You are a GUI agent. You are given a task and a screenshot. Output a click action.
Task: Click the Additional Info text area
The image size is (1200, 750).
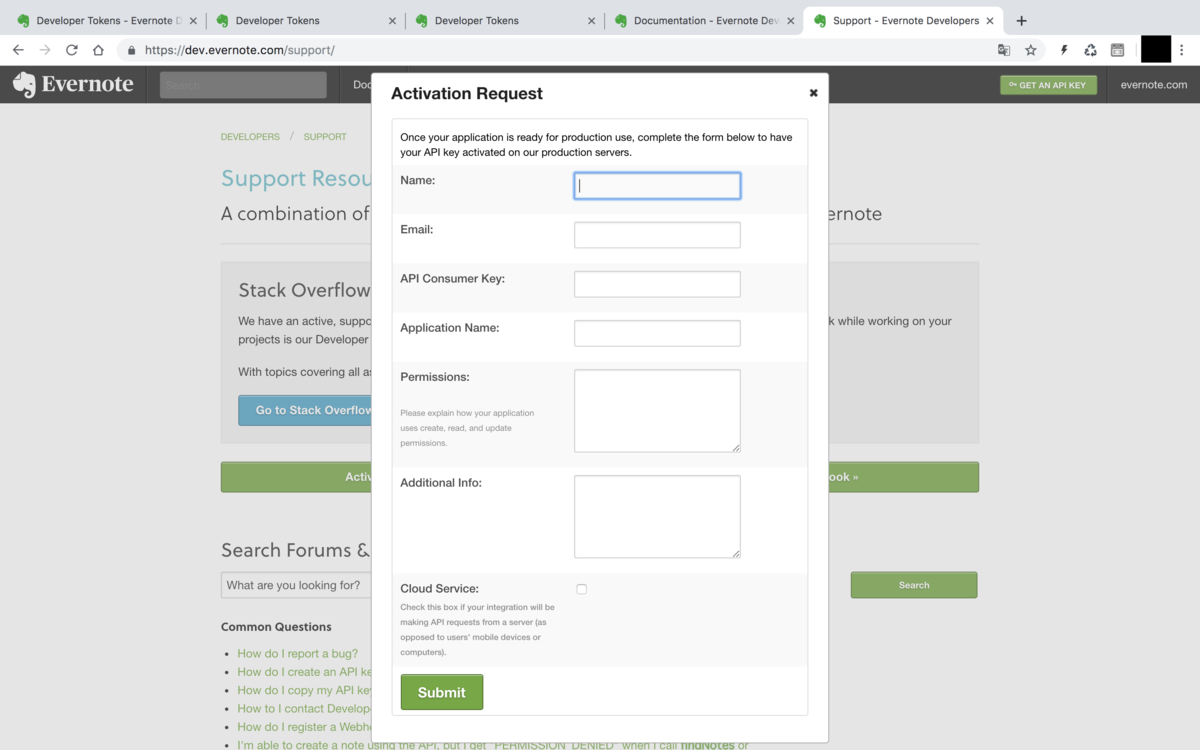(x=657, y=516)
